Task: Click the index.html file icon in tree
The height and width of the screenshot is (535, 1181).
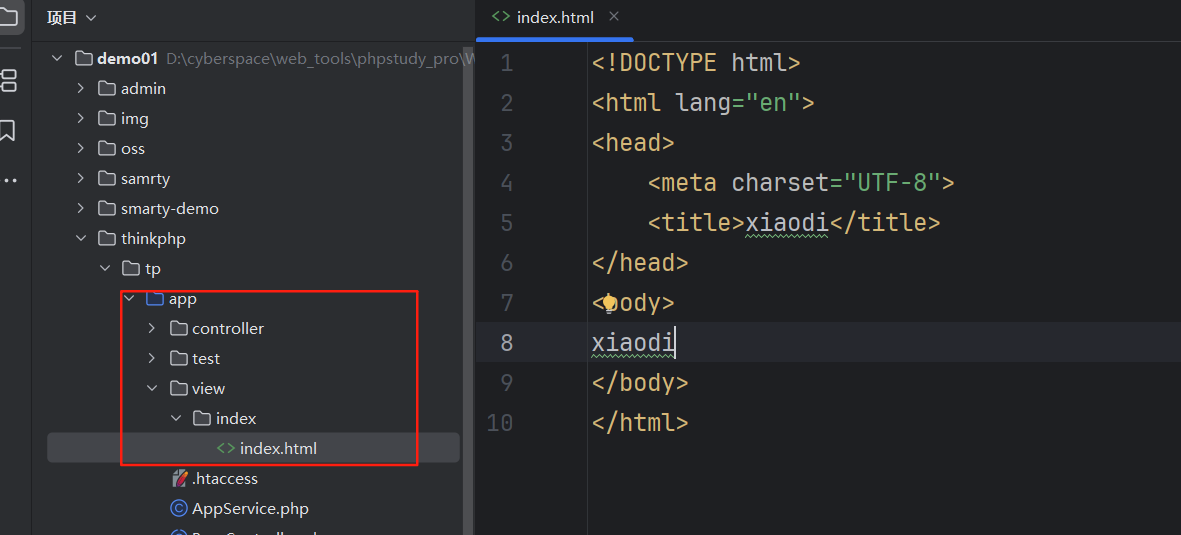Action: click(225, 448)
